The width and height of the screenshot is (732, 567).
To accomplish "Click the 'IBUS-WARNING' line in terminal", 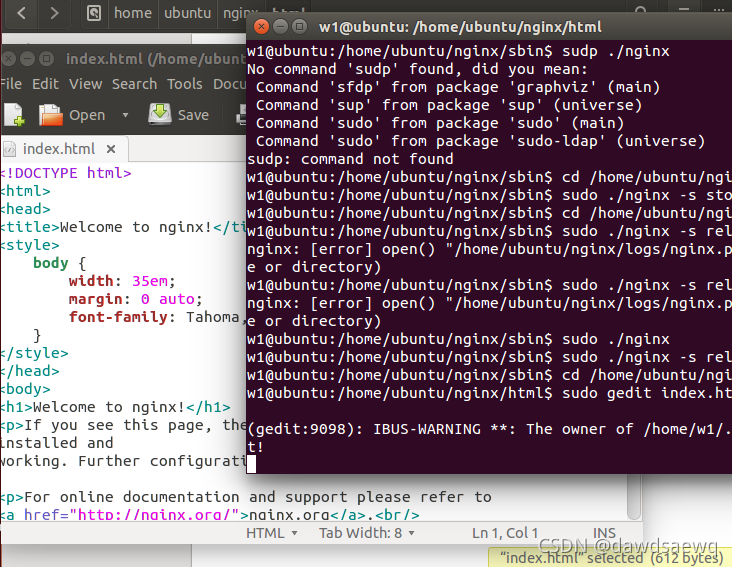I will [489, 429].
